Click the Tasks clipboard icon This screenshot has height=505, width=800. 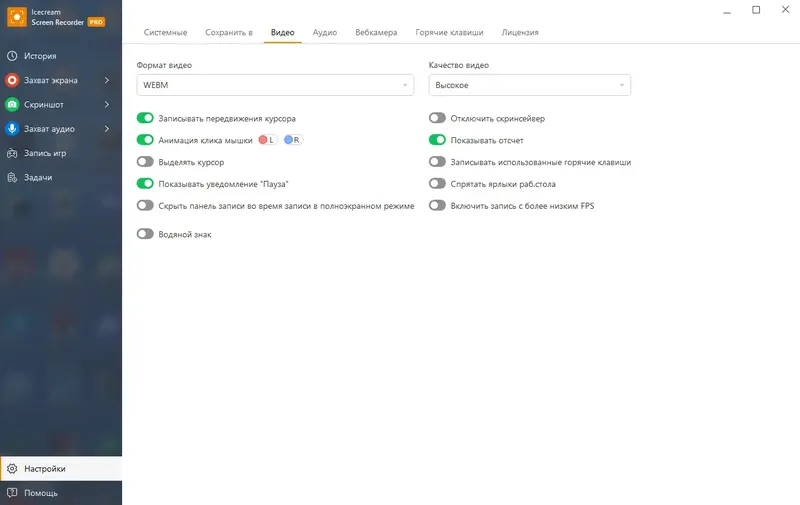click(12, 177)
